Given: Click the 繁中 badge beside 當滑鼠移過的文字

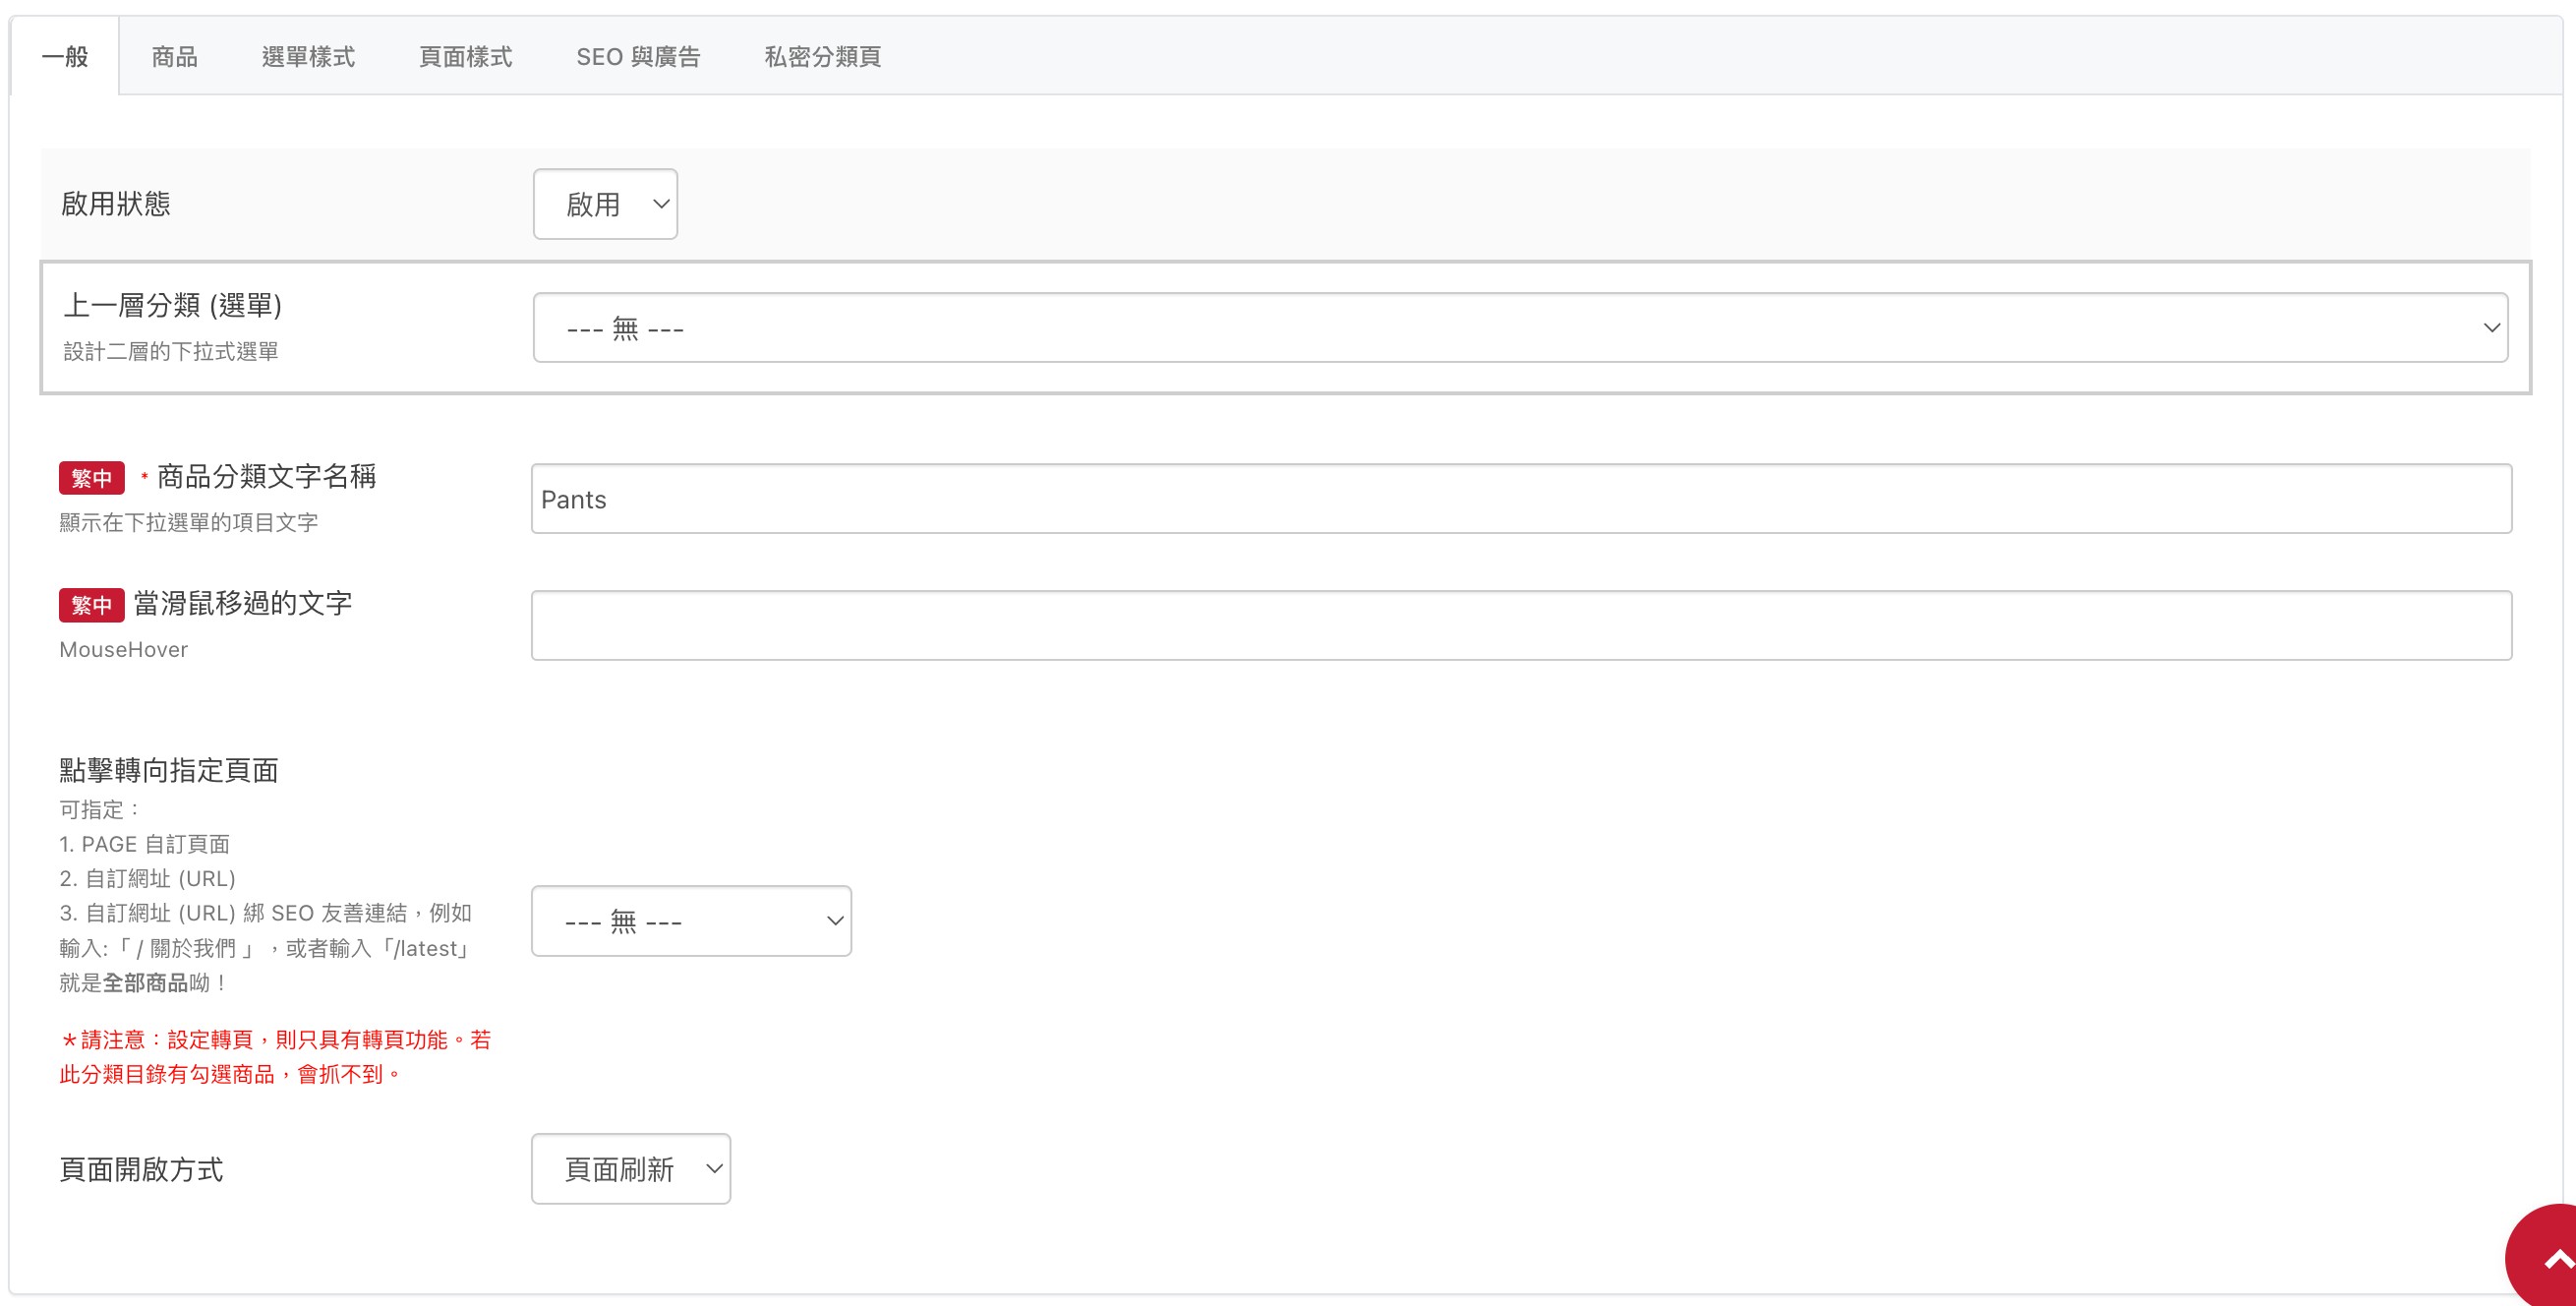Looking at the screenshot, I should tap(91, 605).
